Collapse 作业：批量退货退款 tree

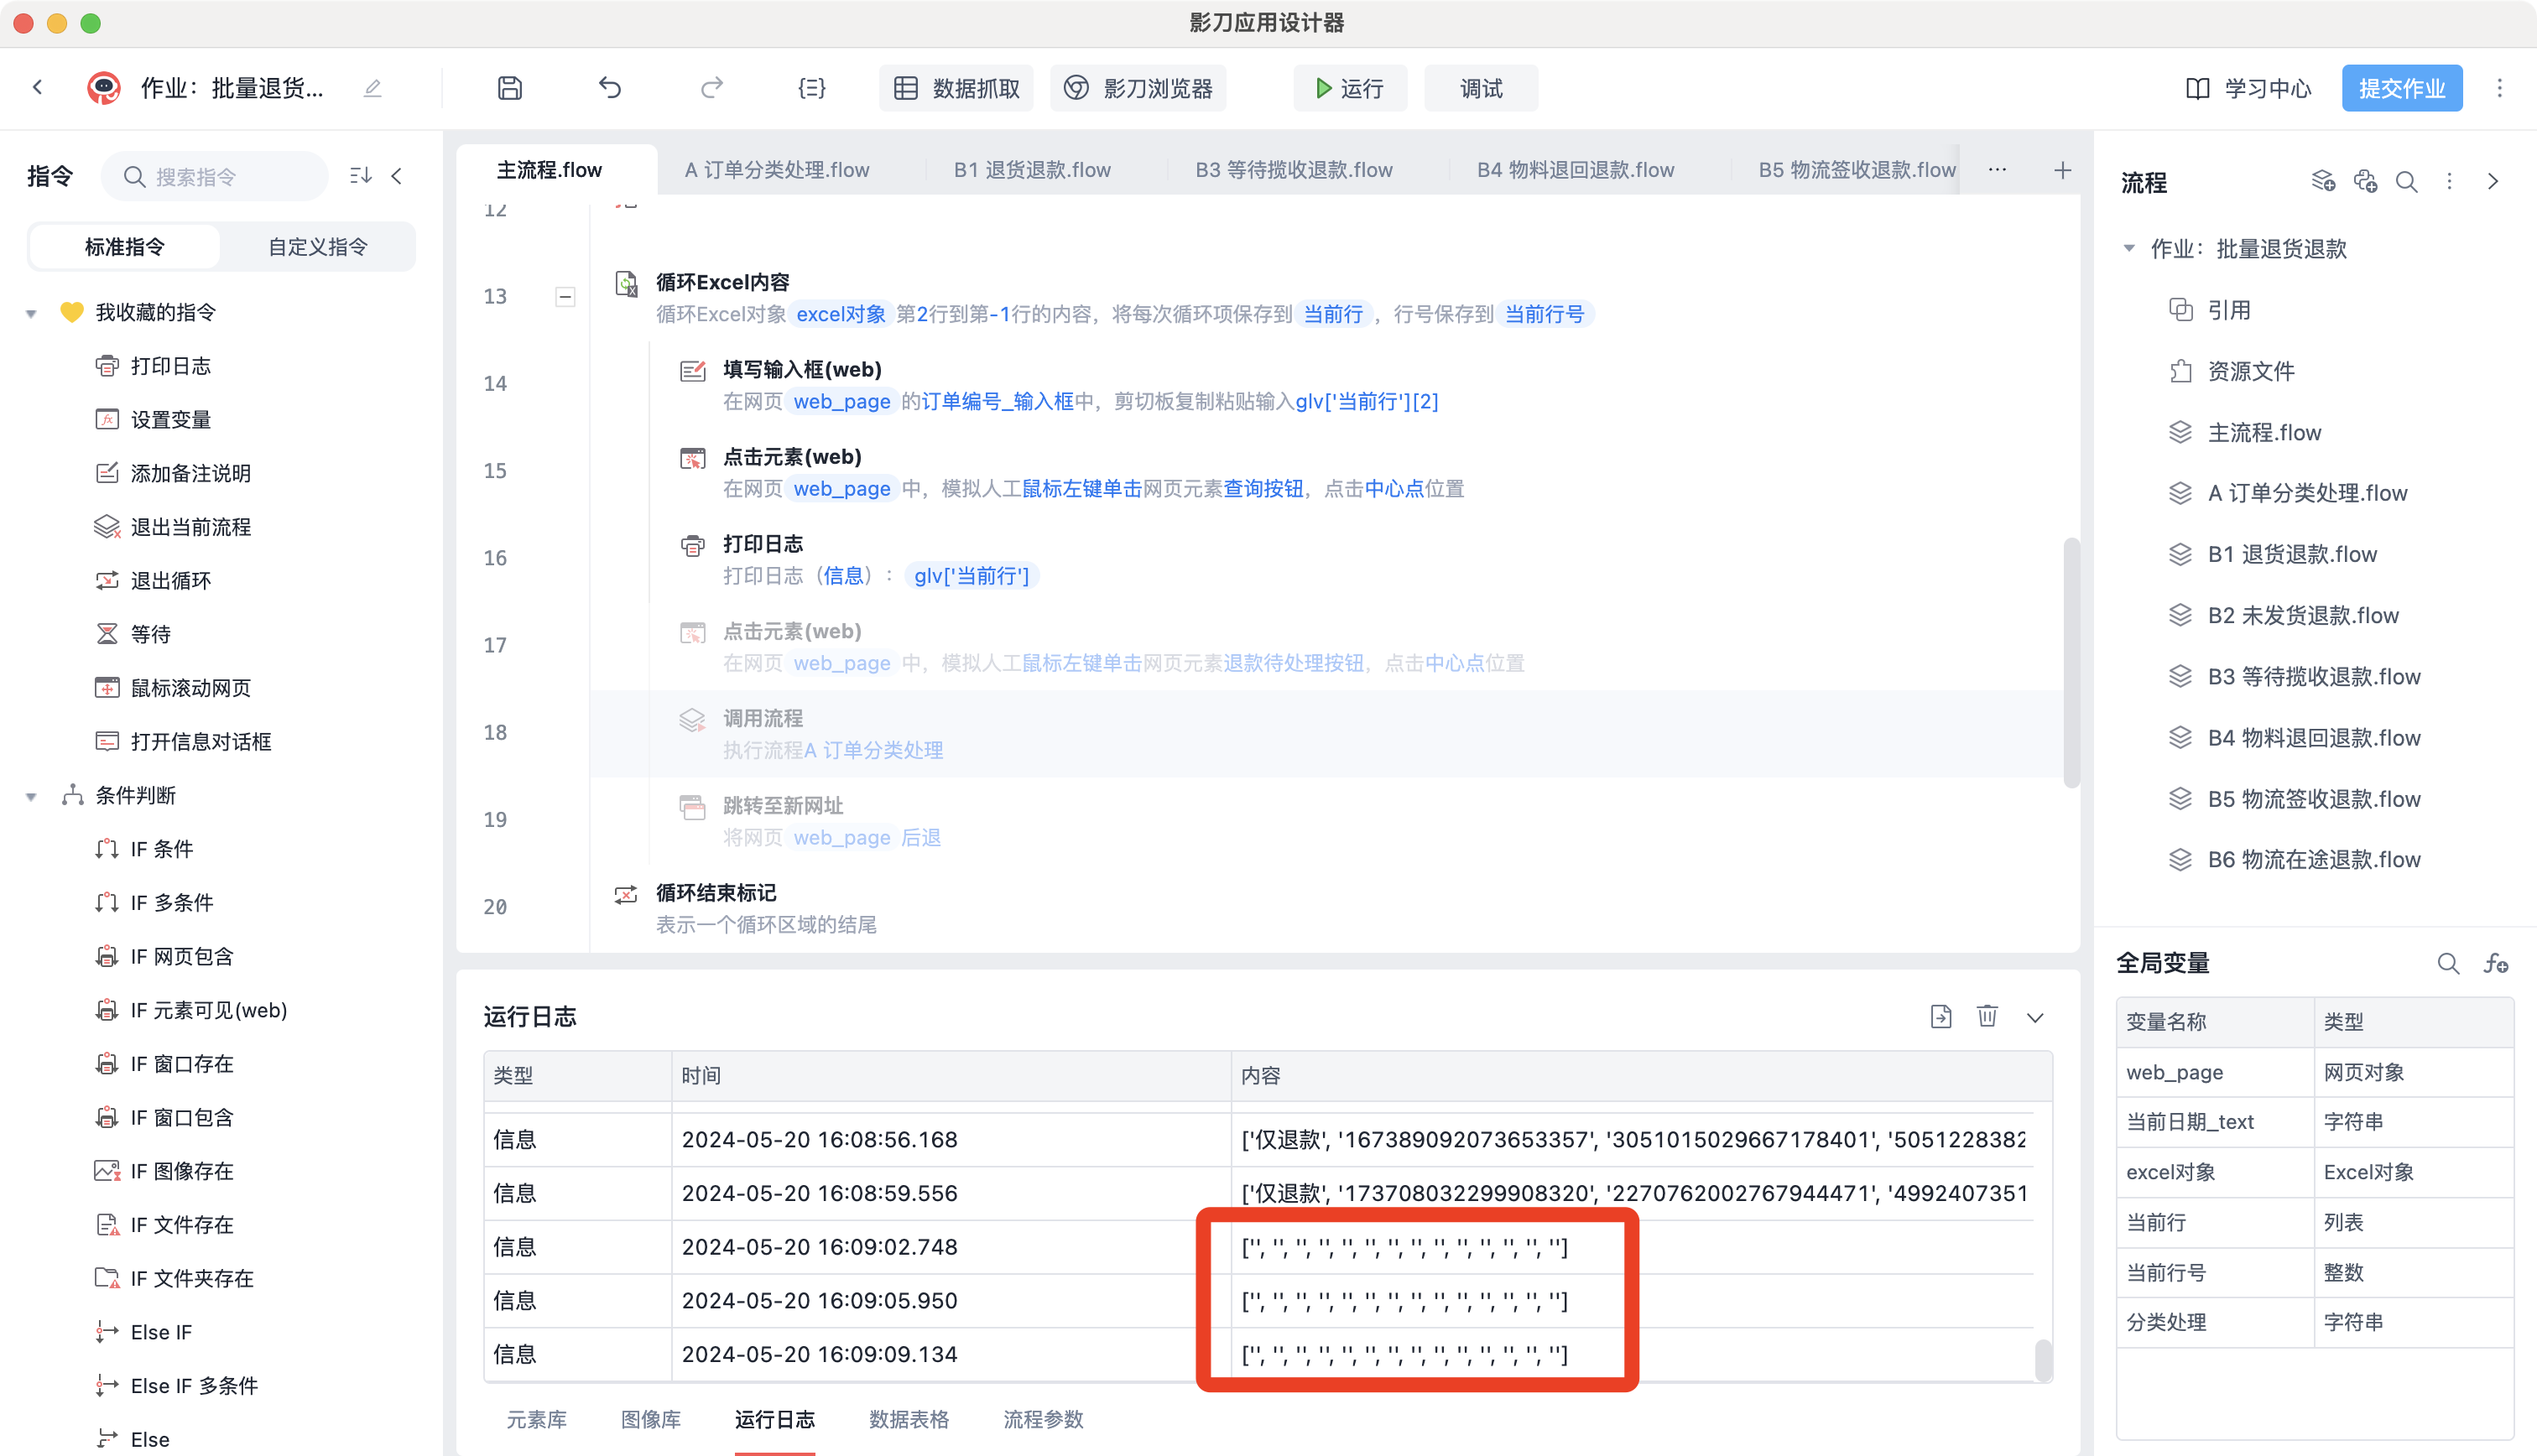point(2129,248)
